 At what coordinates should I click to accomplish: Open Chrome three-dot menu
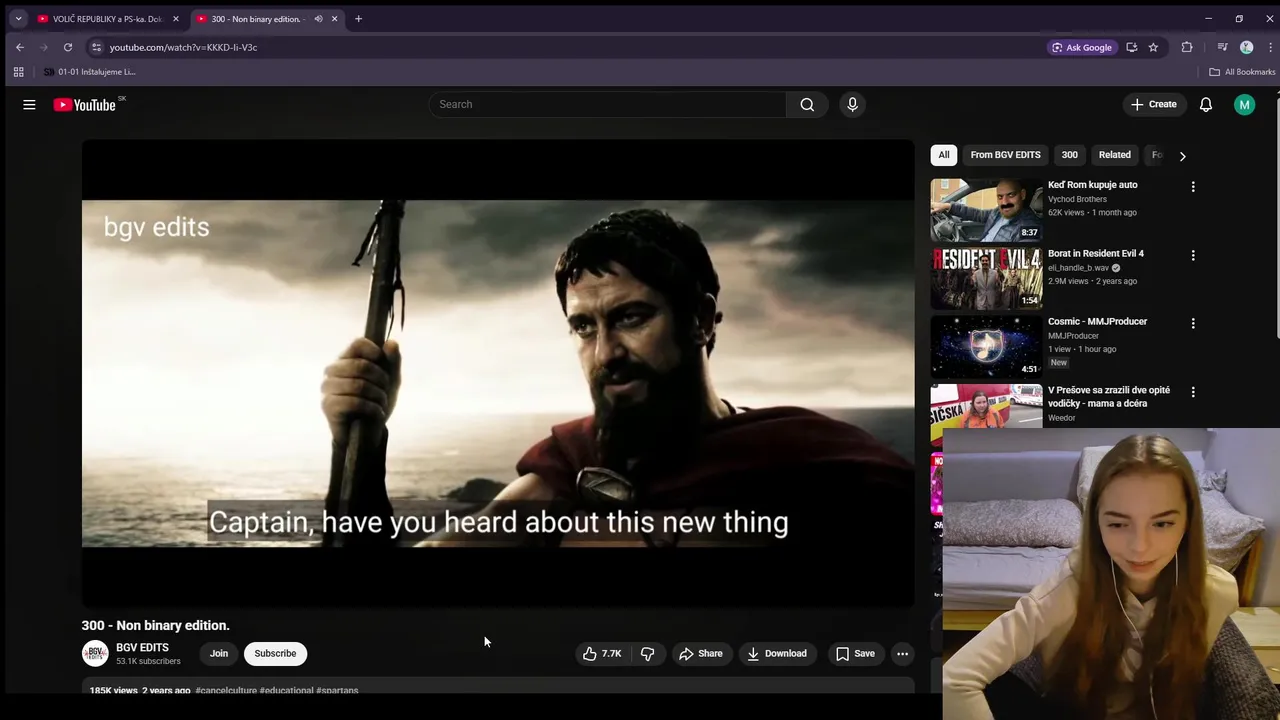tap(1270, 47)
